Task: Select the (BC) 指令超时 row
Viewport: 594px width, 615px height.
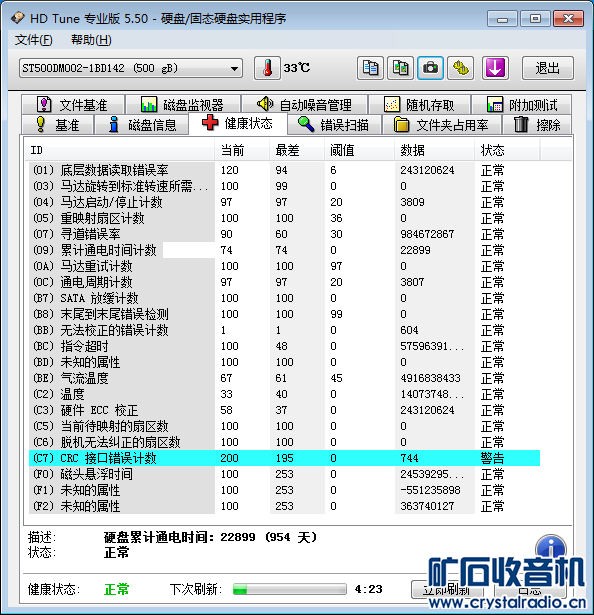Action: [x=284, y=346]
